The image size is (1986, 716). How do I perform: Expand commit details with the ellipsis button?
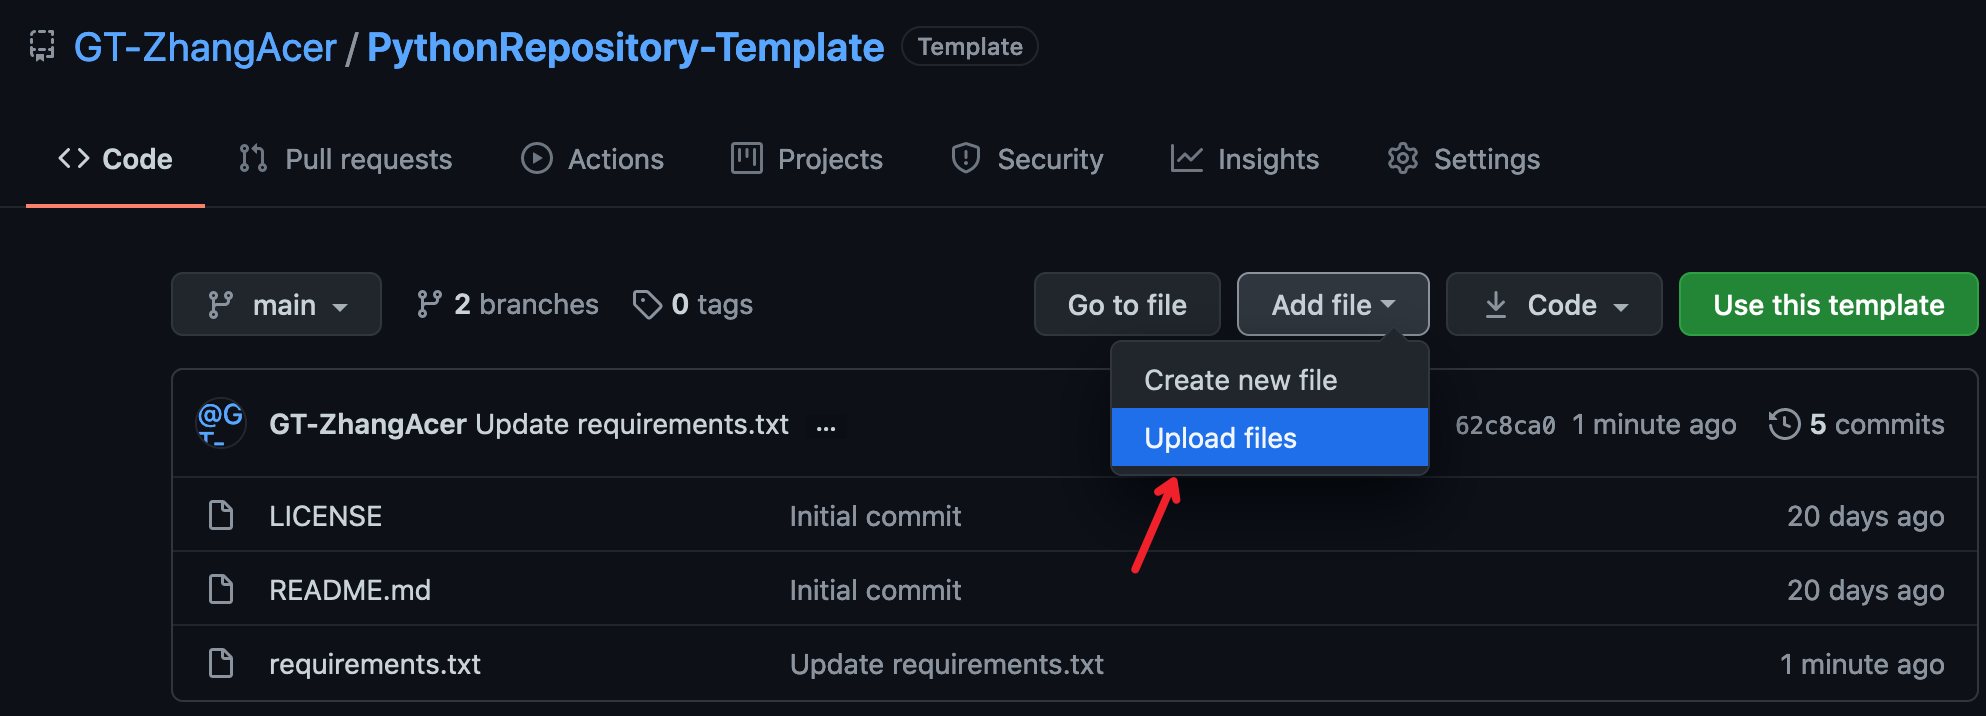826,427
